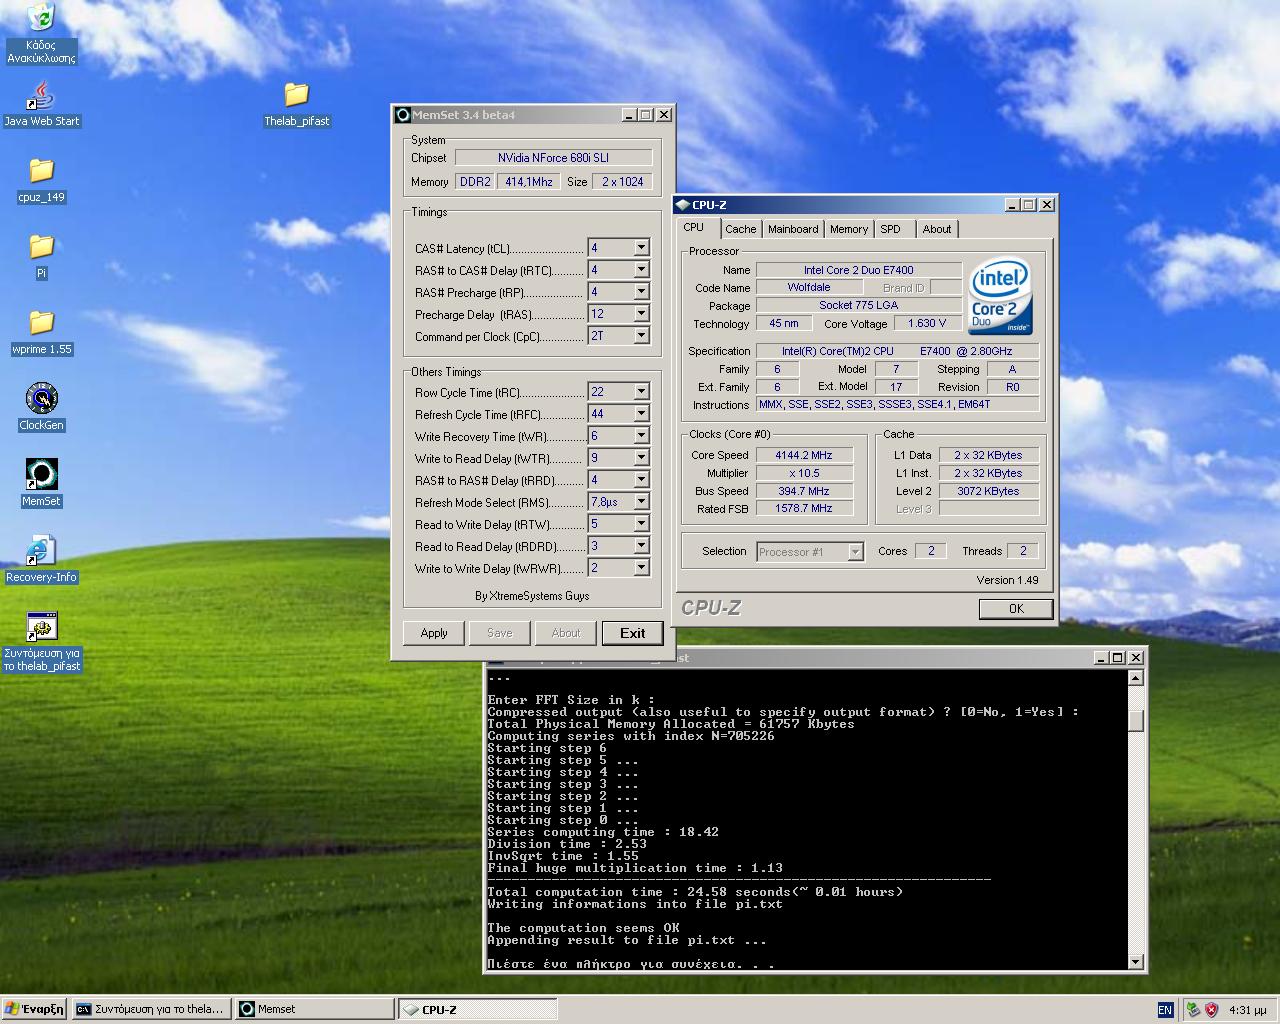Click the MemSet title bar icon
This screenshot has height=1024, width=1280.
(x=402, y=115)
